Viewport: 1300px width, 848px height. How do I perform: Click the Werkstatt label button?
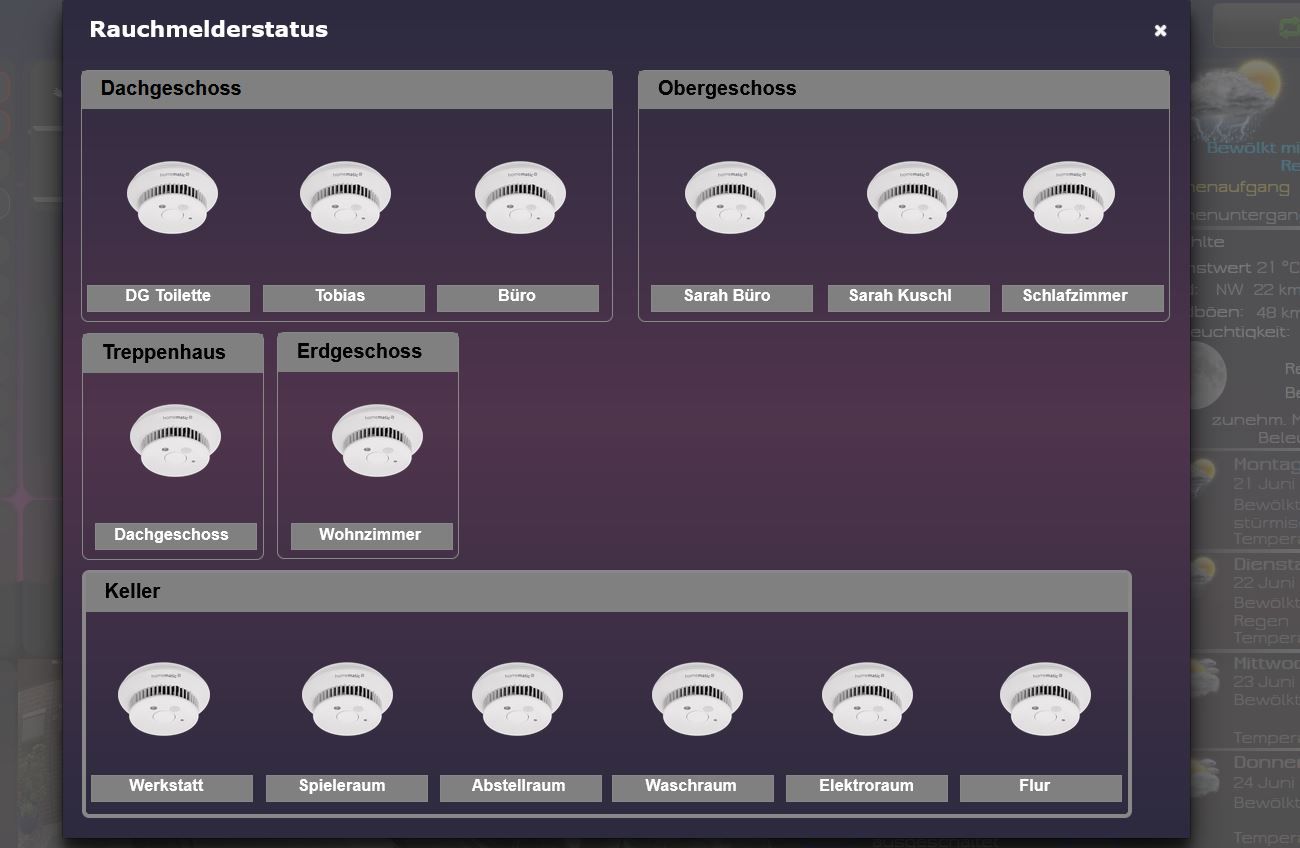click(172, 788)
